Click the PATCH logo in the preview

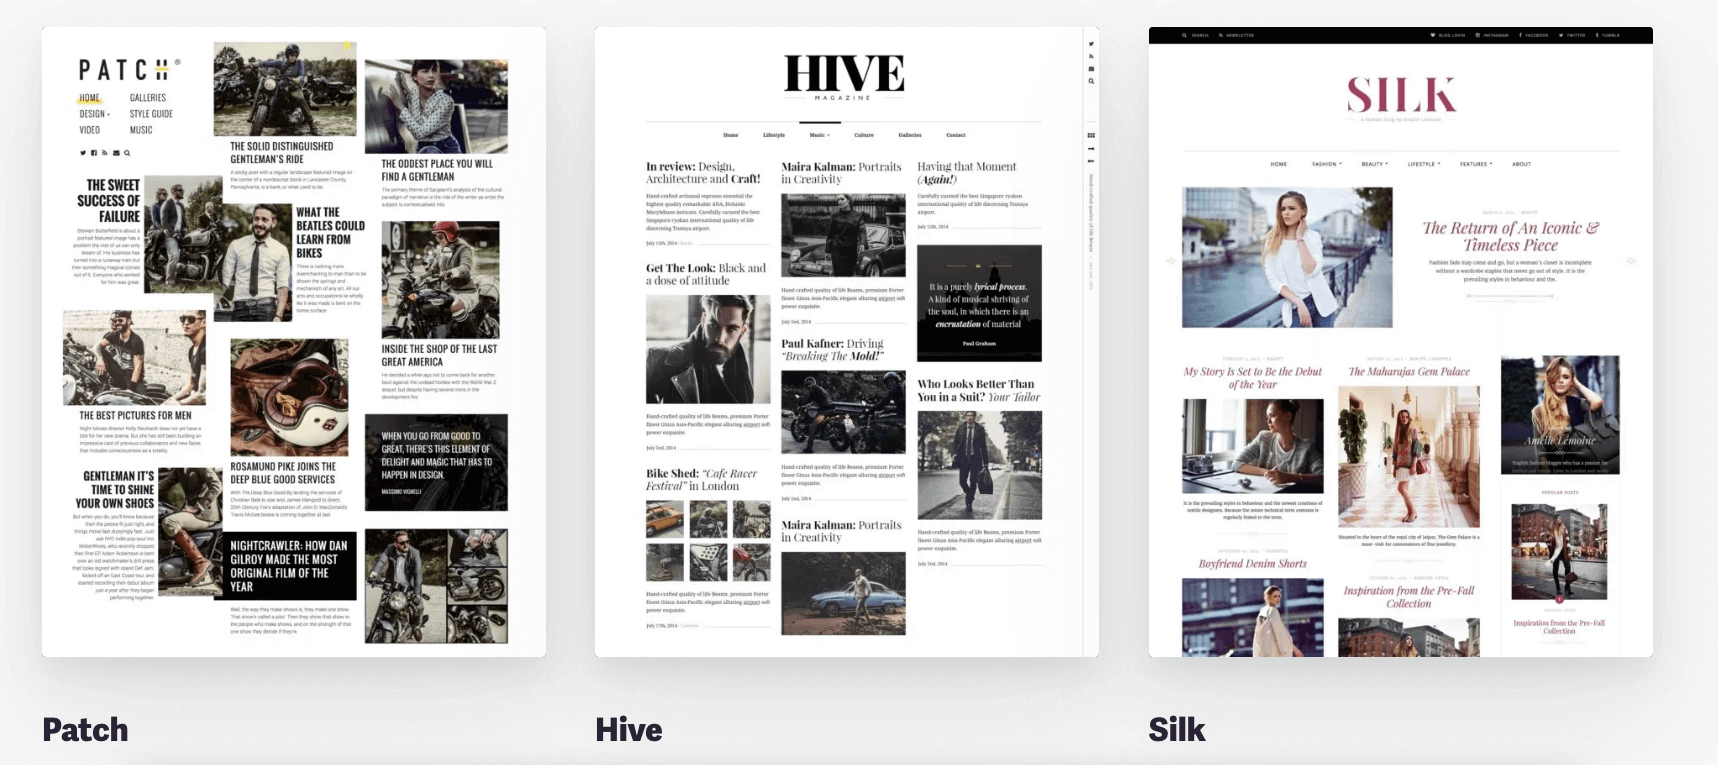click(129, 70)
